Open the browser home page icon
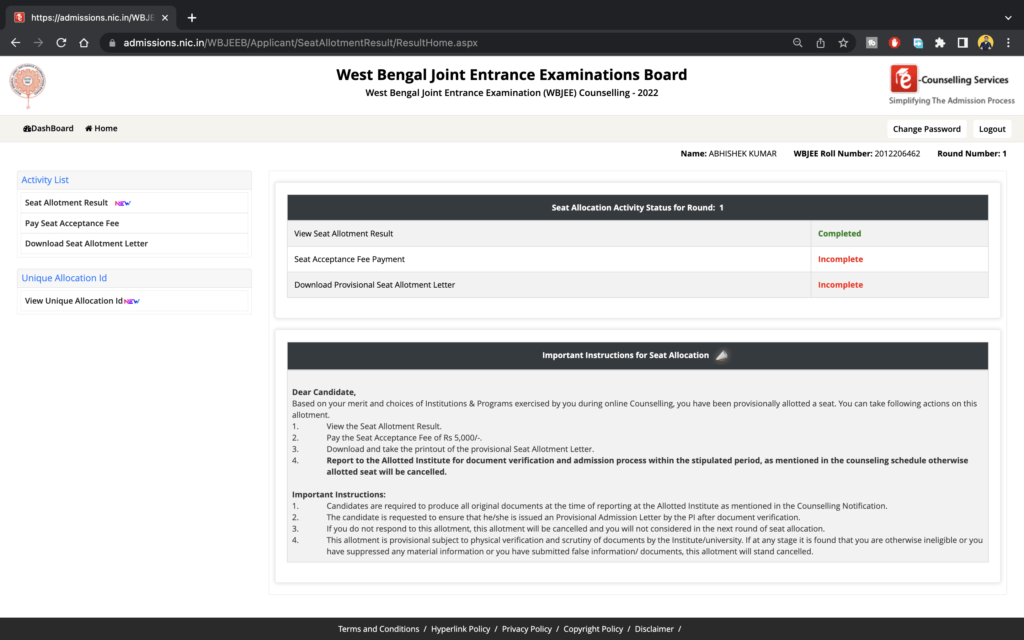The image size is (1024, 640). [84, 42]
